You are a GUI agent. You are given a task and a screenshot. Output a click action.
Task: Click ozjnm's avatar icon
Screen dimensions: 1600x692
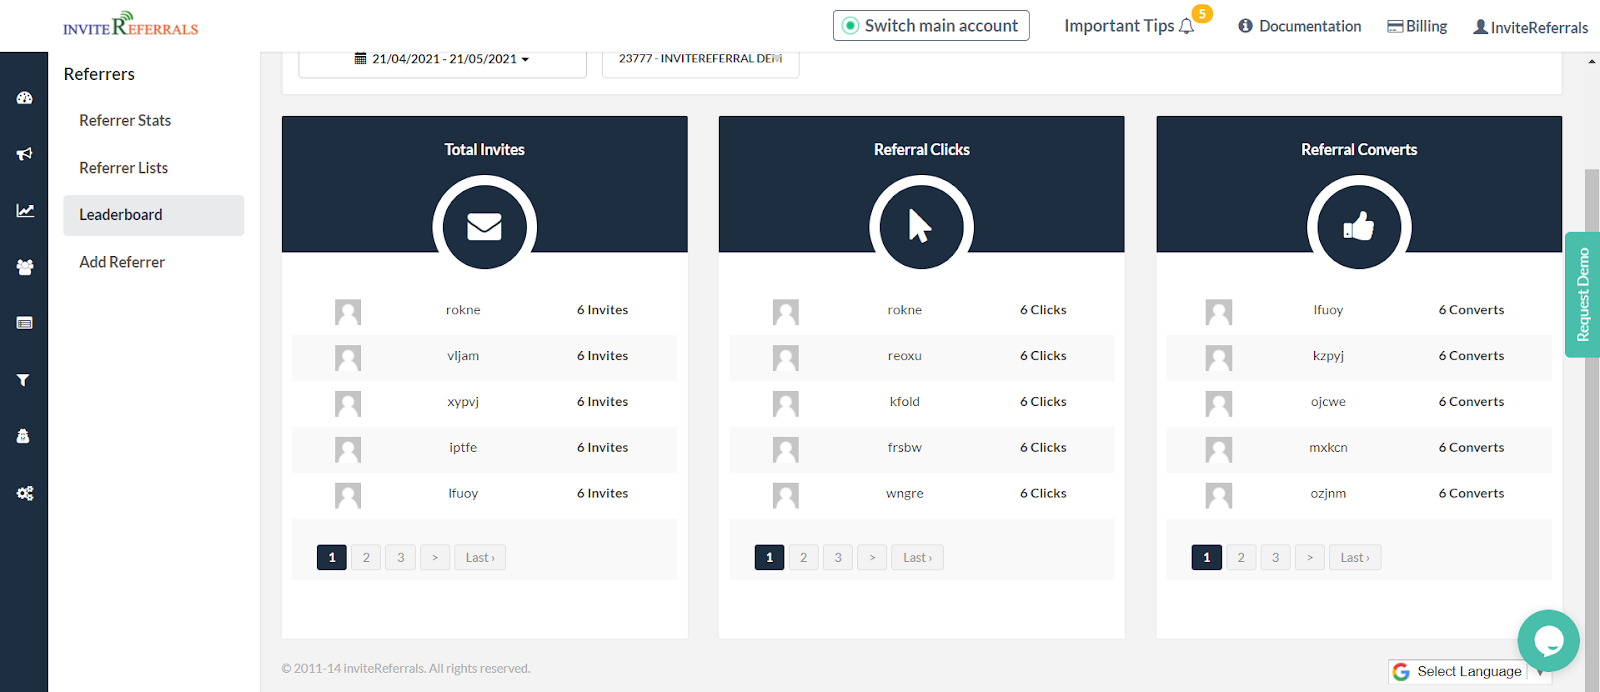[x=1219, y=496]
